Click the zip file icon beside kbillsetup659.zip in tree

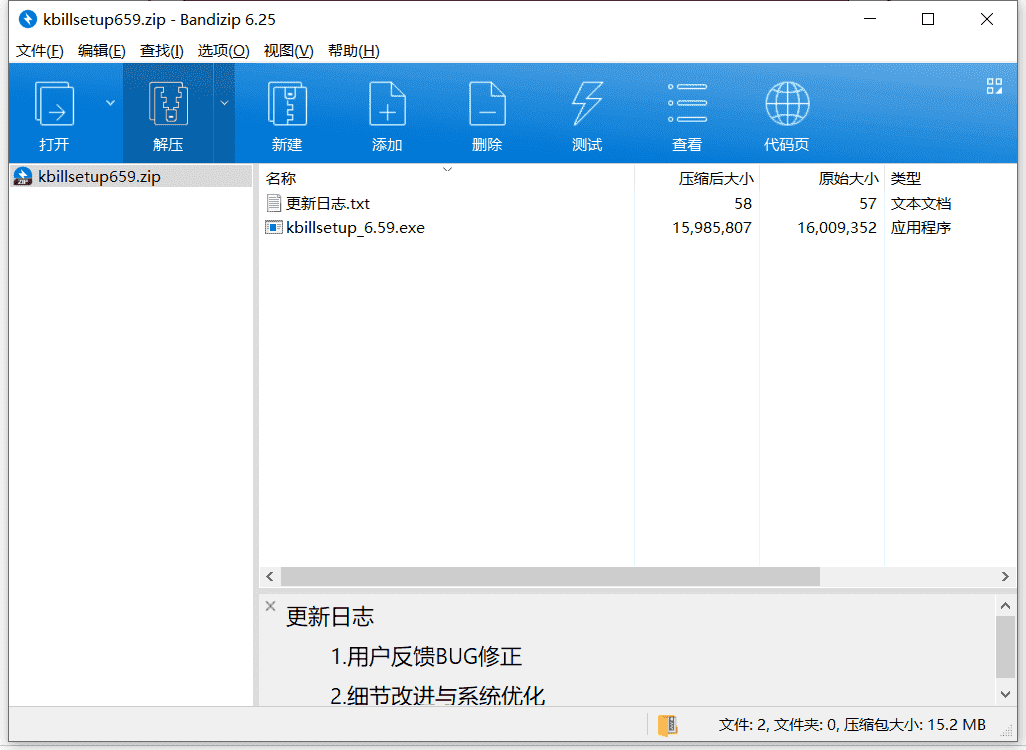[x=23, y=177]
